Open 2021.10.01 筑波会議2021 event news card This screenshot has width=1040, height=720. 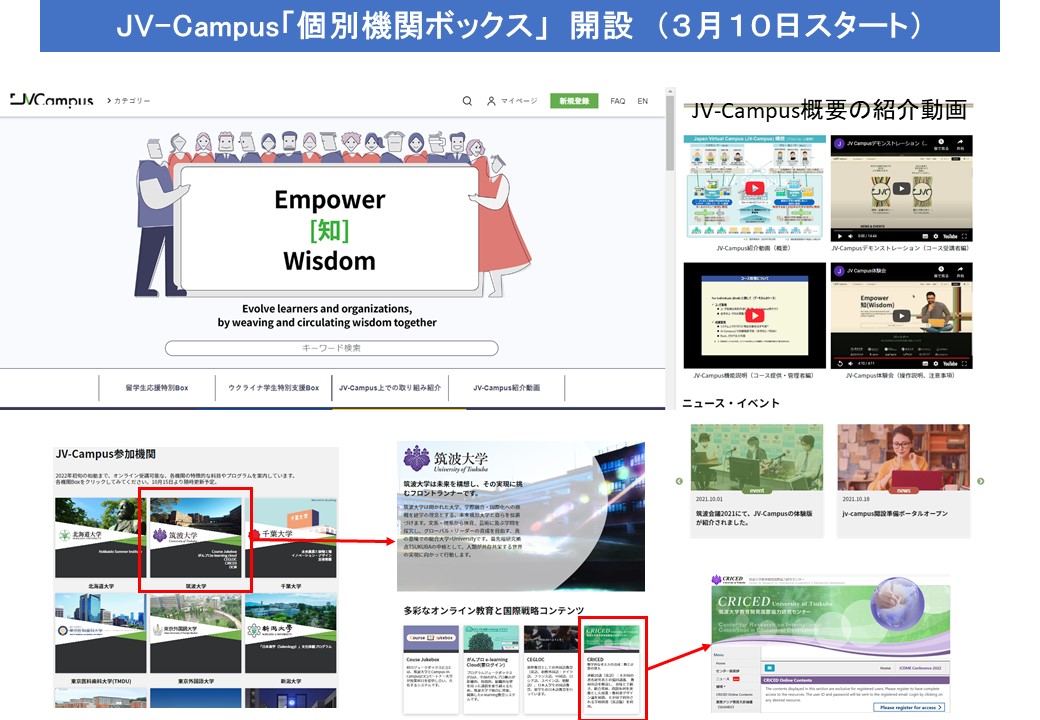tap(757, 481)
